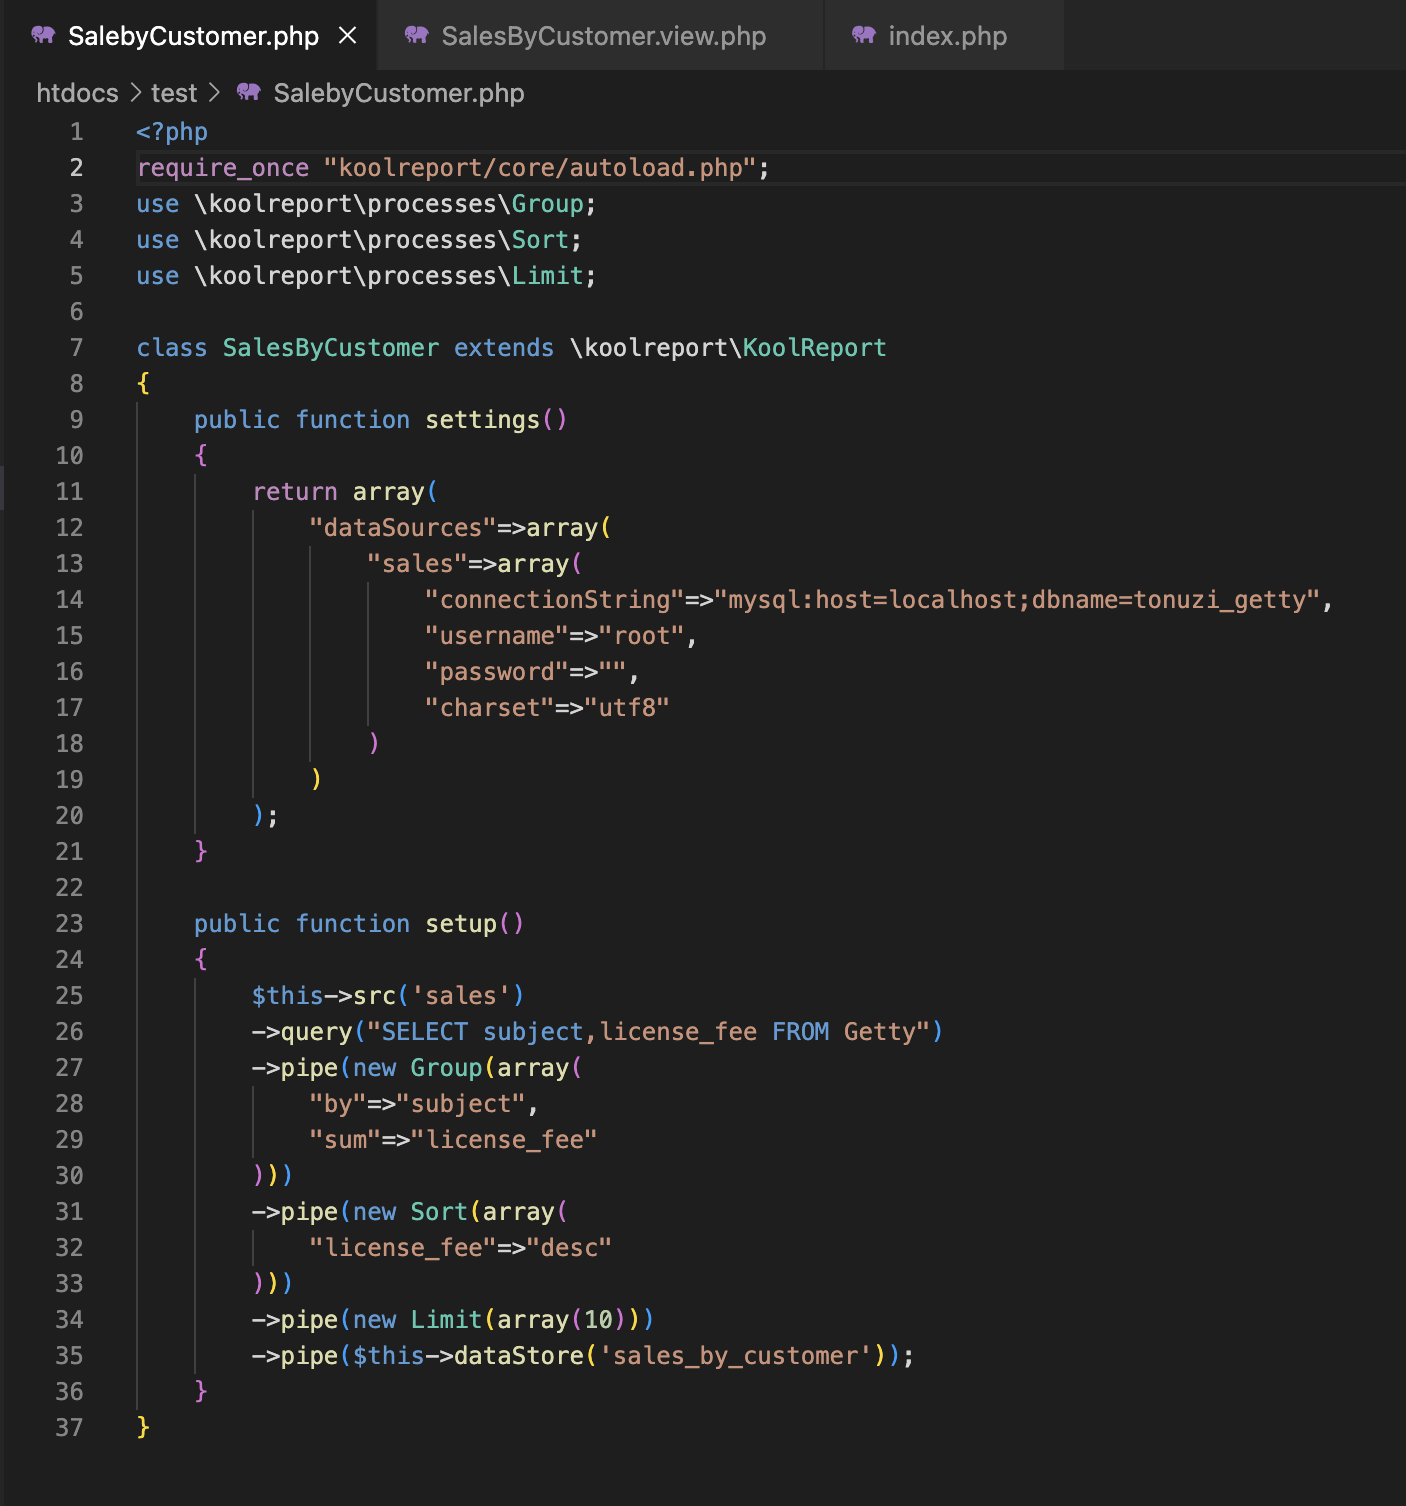Viewport: 1406px width, 1506px height.
Task: Click the KoolReport class name on line 7
Action: pyautogui.click(x=813, y=348)
